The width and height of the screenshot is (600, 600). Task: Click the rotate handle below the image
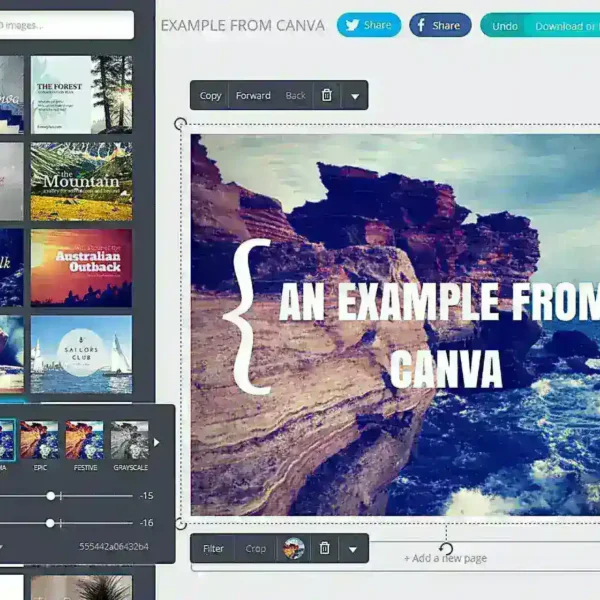(x=446, y=549)
